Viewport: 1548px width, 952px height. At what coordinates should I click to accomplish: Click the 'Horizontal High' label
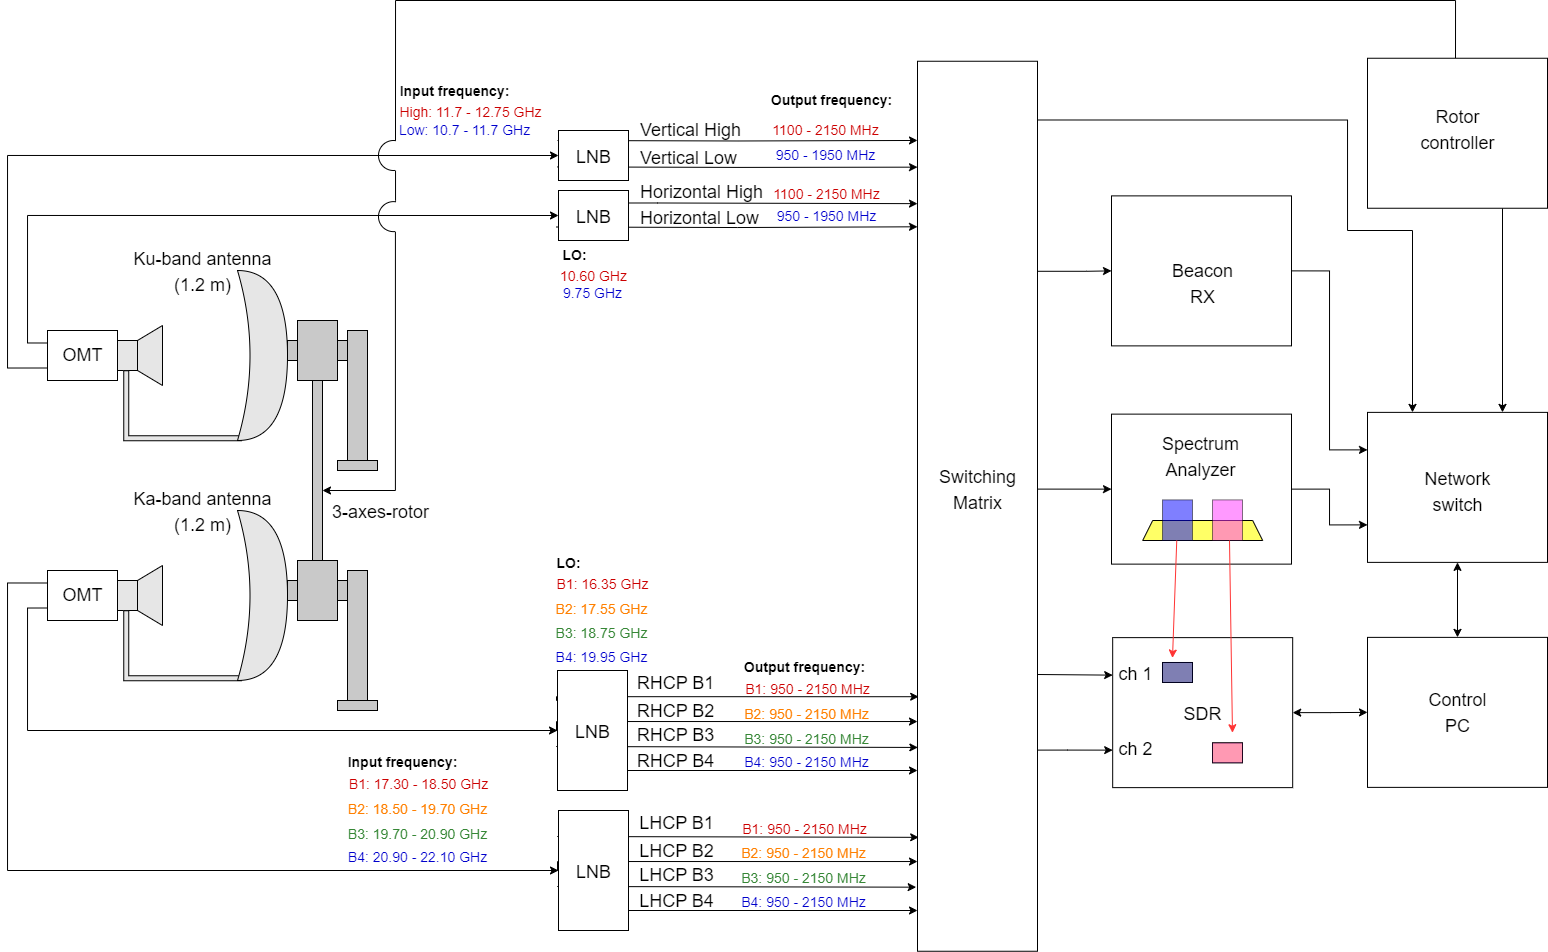point(701,192)
